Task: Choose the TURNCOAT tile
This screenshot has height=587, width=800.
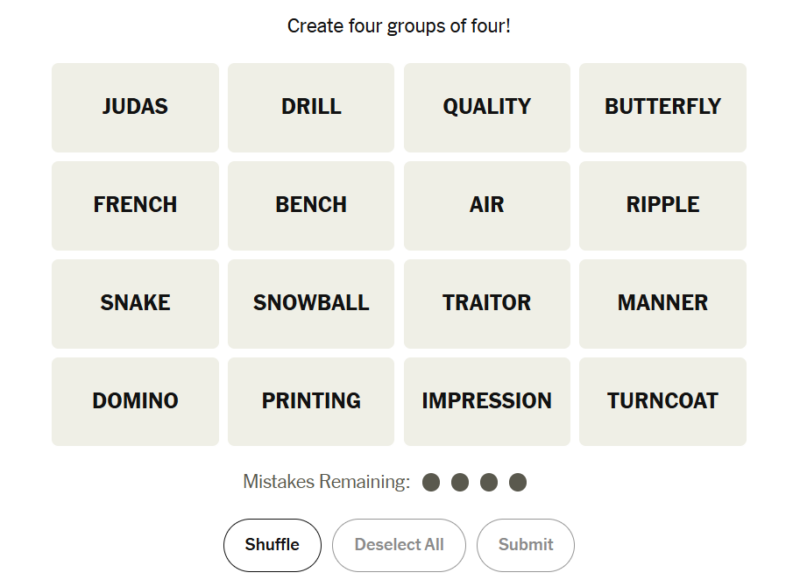Action: (x=662, y=401)
